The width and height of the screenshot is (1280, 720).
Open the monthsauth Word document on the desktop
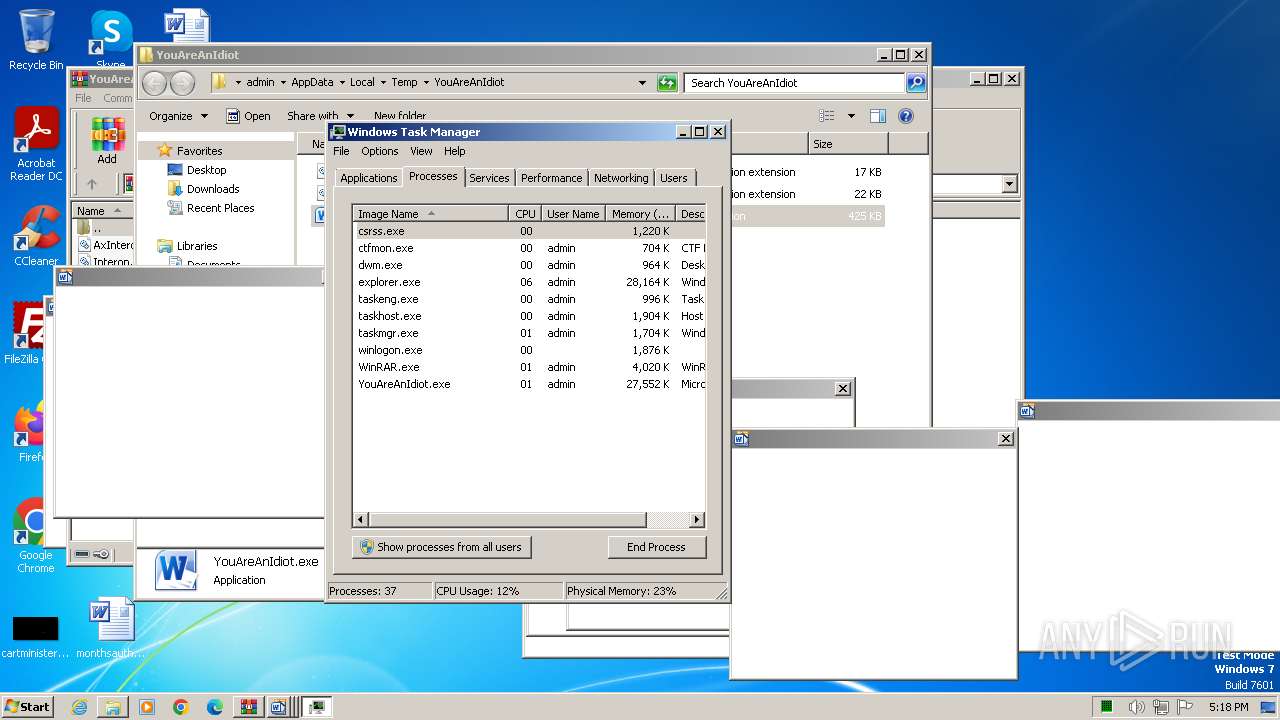click(x=110, y=628)
